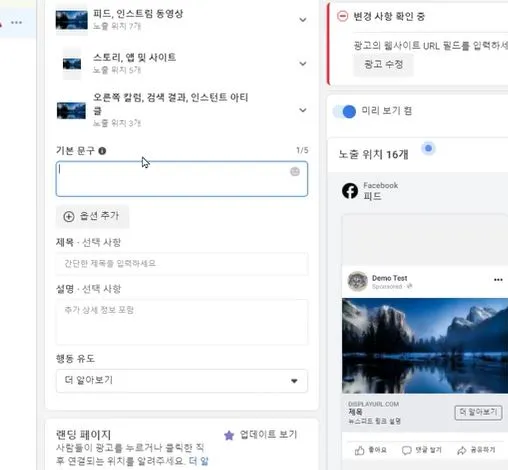This screenshot has width=508, height=470.
Task: Click info icon next to 기본 문구
Action: click(102, 151)
